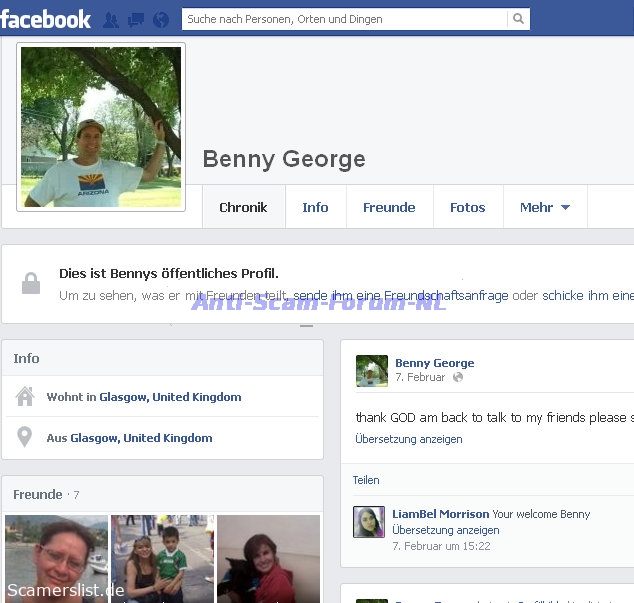Select the Info tab
The height and width of the screenshot is (603, 634).
click(315, 207)
